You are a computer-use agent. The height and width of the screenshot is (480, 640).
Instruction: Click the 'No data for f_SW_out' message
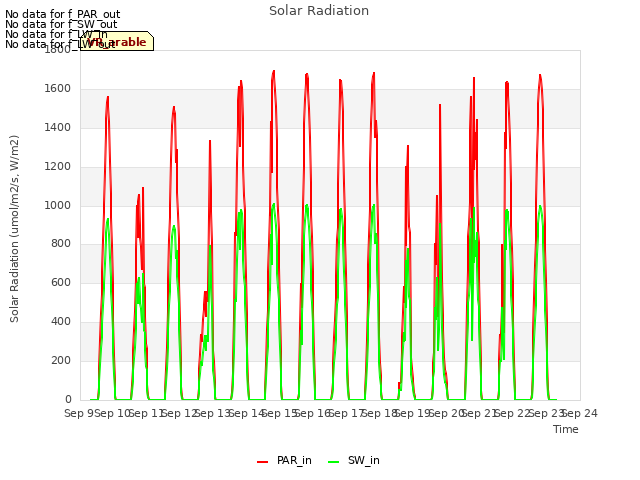click(x=61, y=24)
